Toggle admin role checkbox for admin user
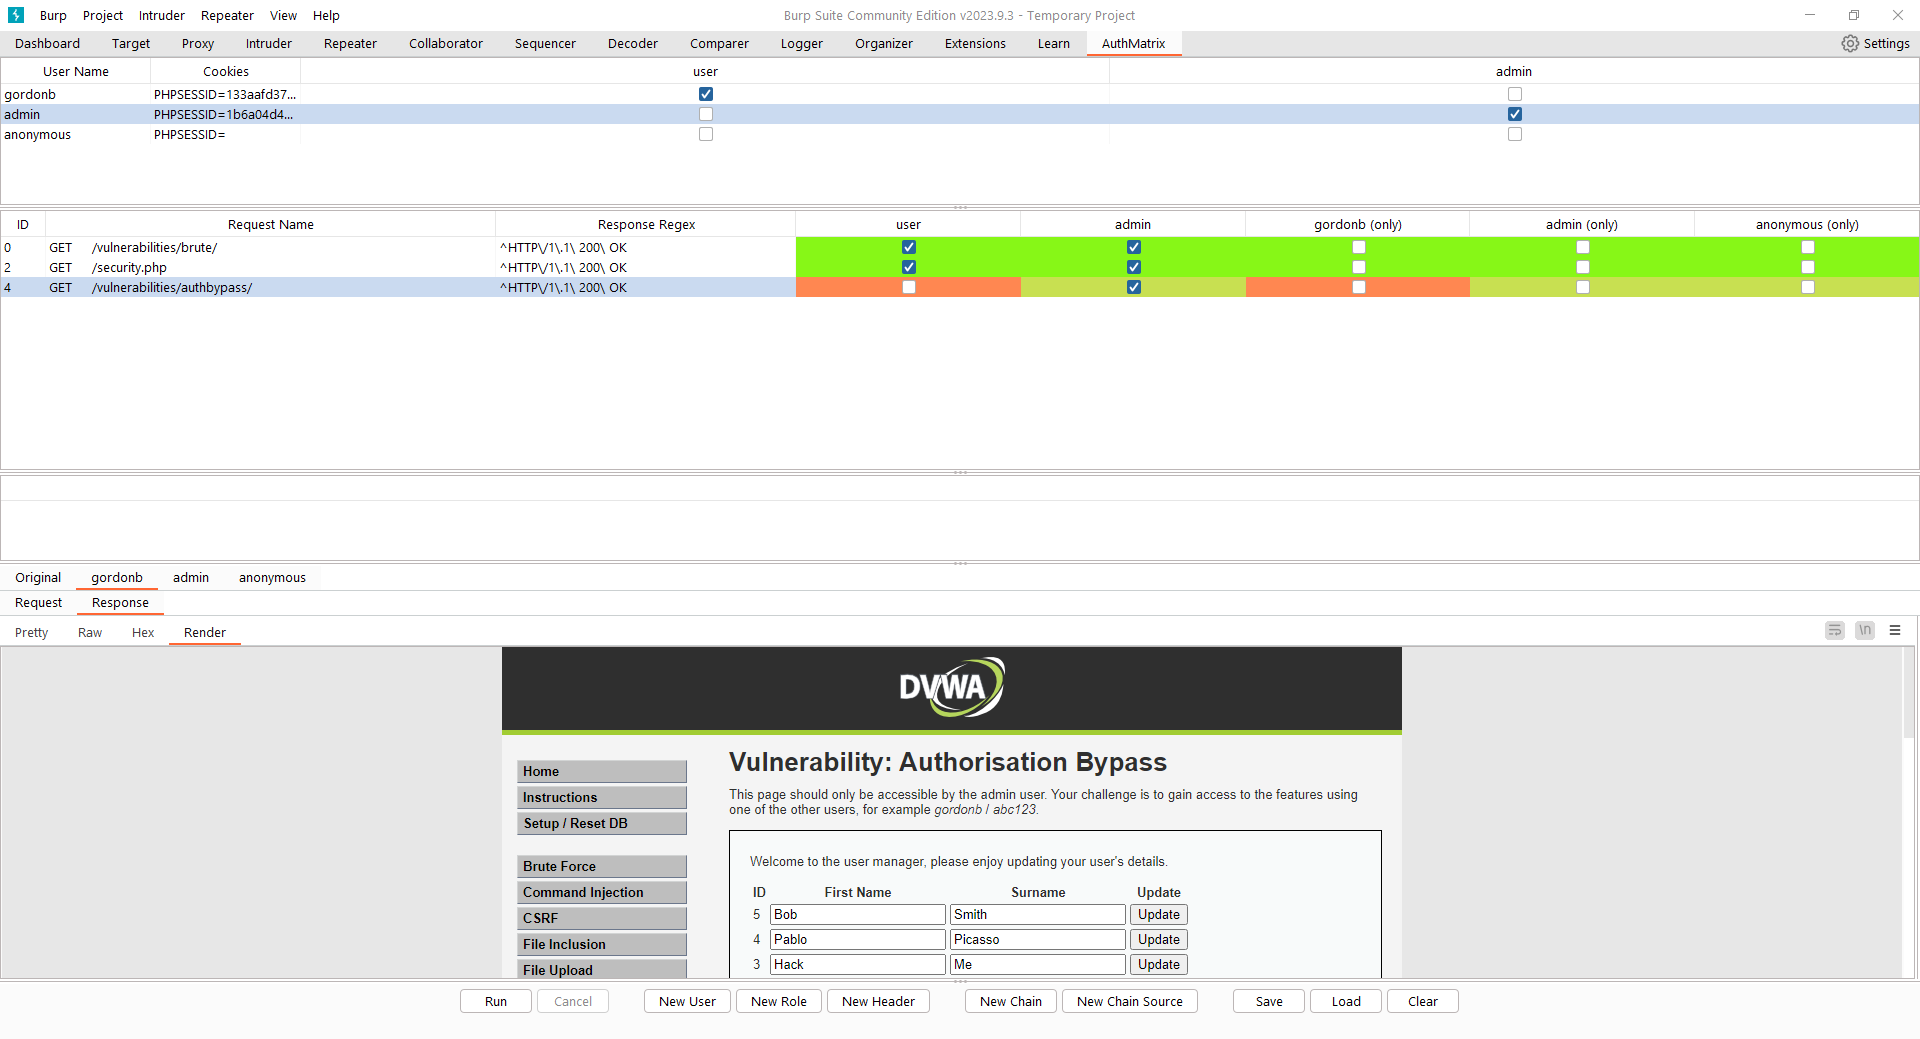Viewport: 1920px width, 1039px height. [x=1515, y=114]
